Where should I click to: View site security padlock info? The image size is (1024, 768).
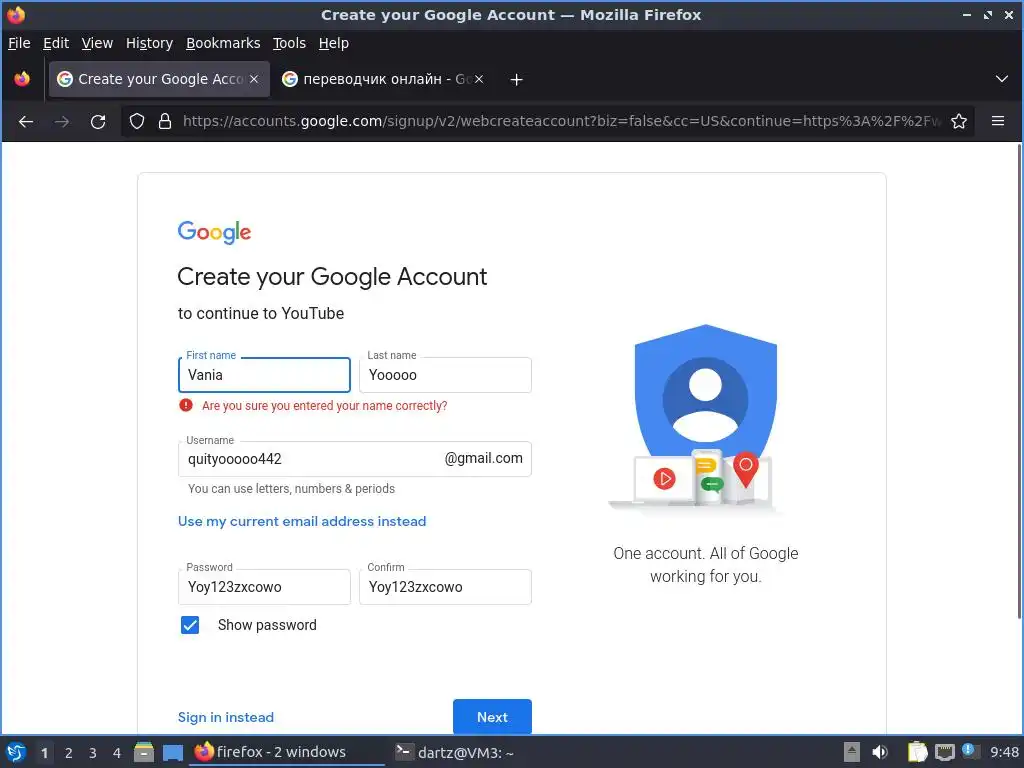[165, 121]
